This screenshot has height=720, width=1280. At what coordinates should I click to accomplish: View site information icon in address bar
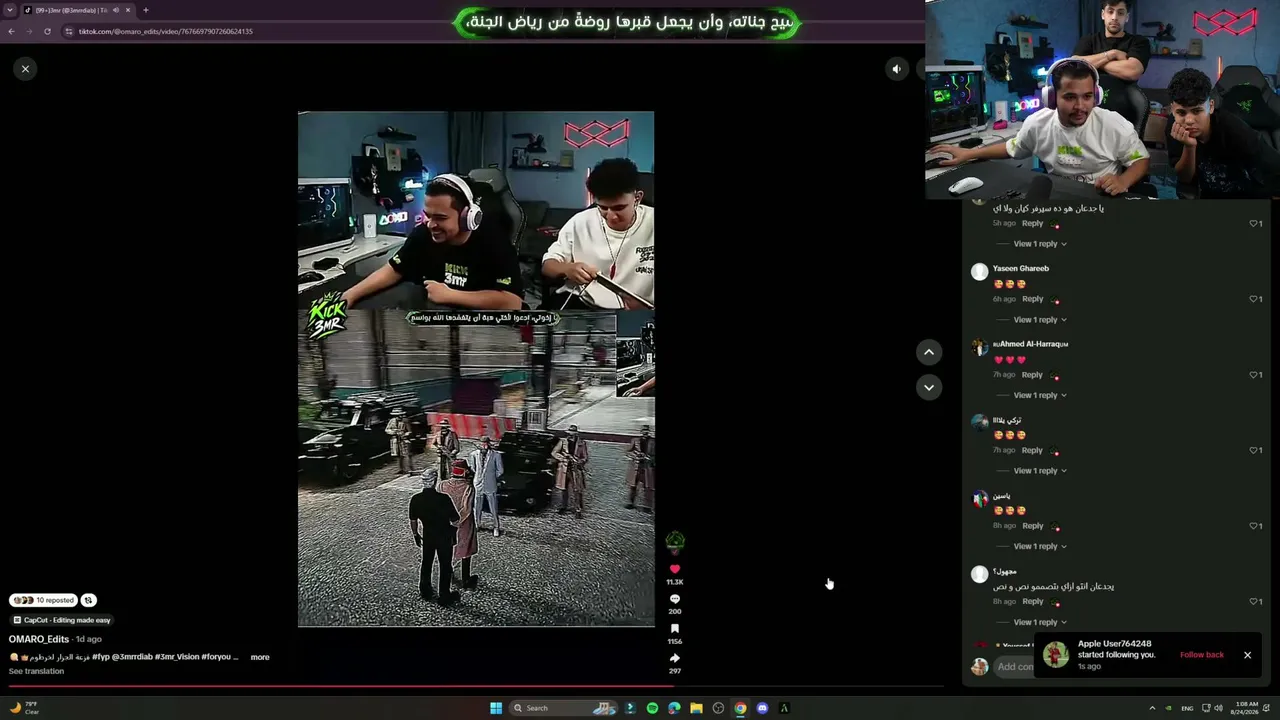pyautogui.click(x=69, y=31)
